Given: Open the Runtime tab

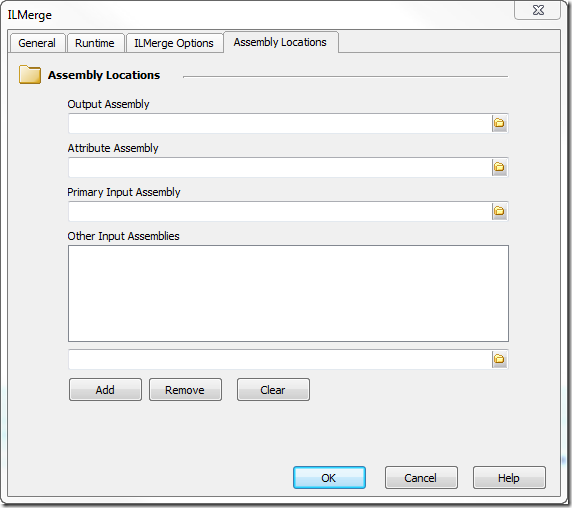Looking at the screenshot, I should tap(95, 43).
